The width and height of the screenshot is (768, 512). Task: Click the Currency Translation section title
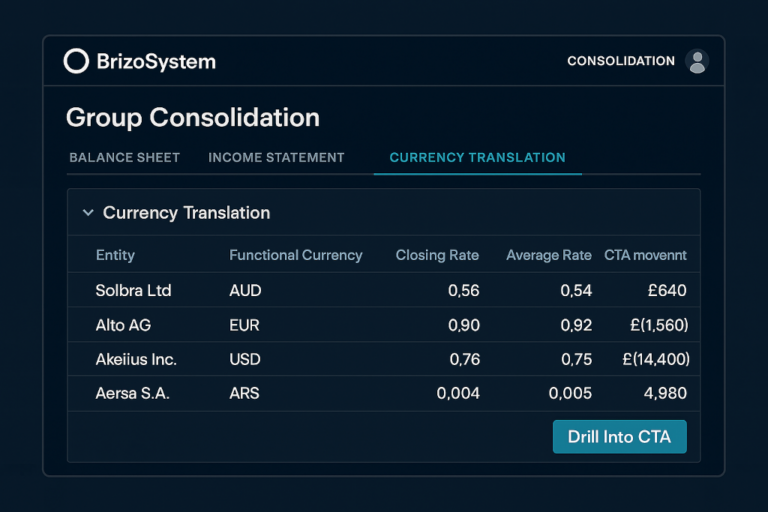pyautogui.click(x=187, y=213)
